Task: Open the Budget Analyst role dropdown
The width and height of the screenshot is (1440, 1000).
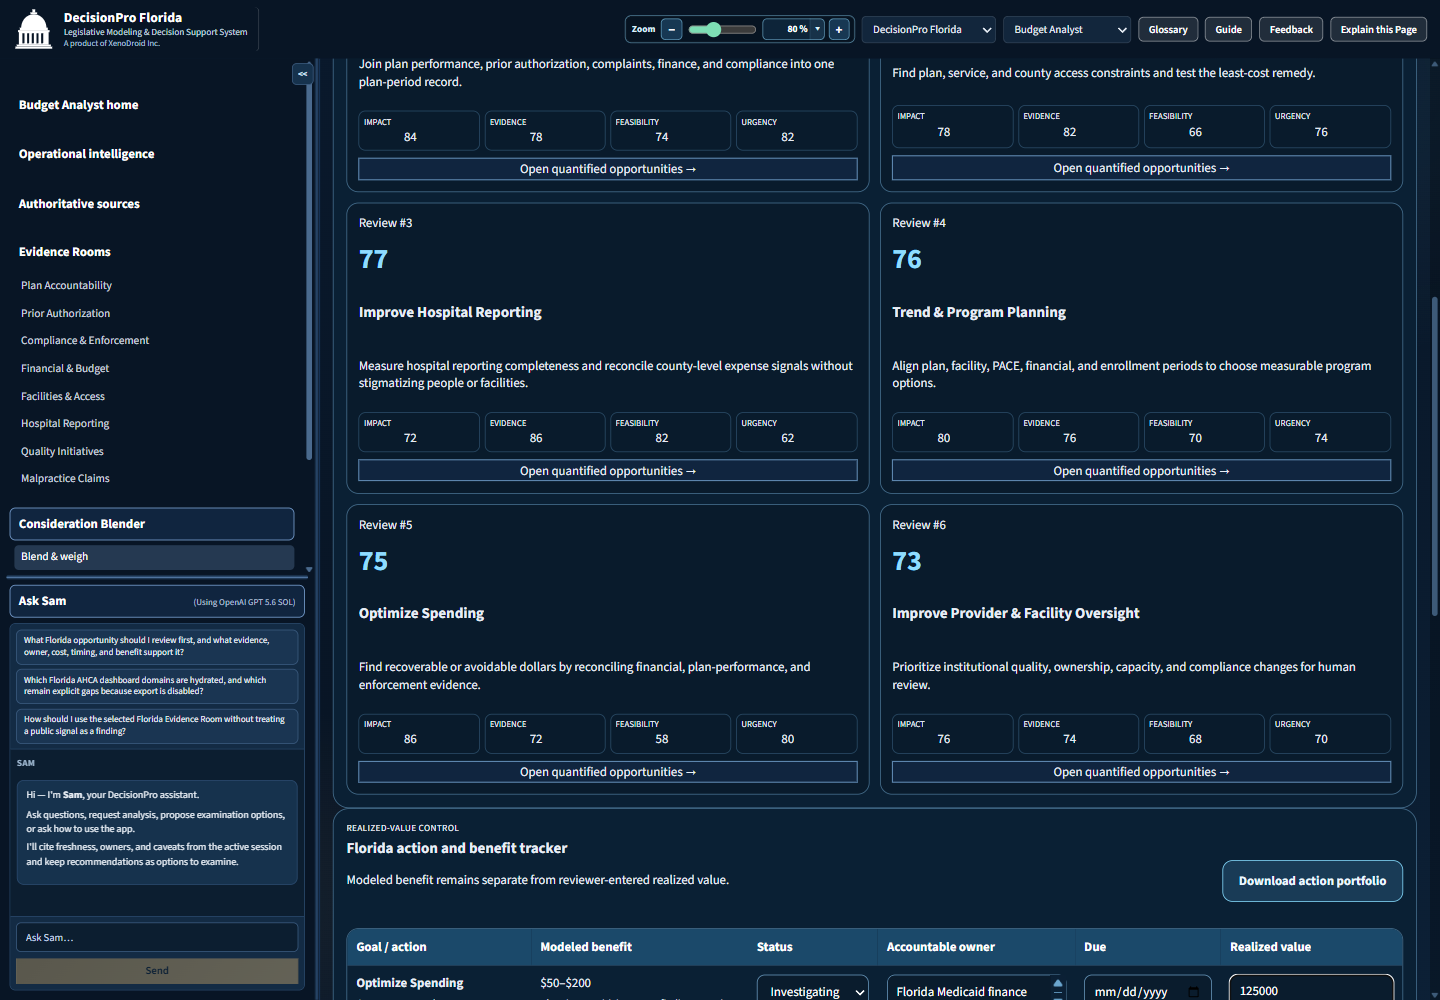Action: 1067,29
